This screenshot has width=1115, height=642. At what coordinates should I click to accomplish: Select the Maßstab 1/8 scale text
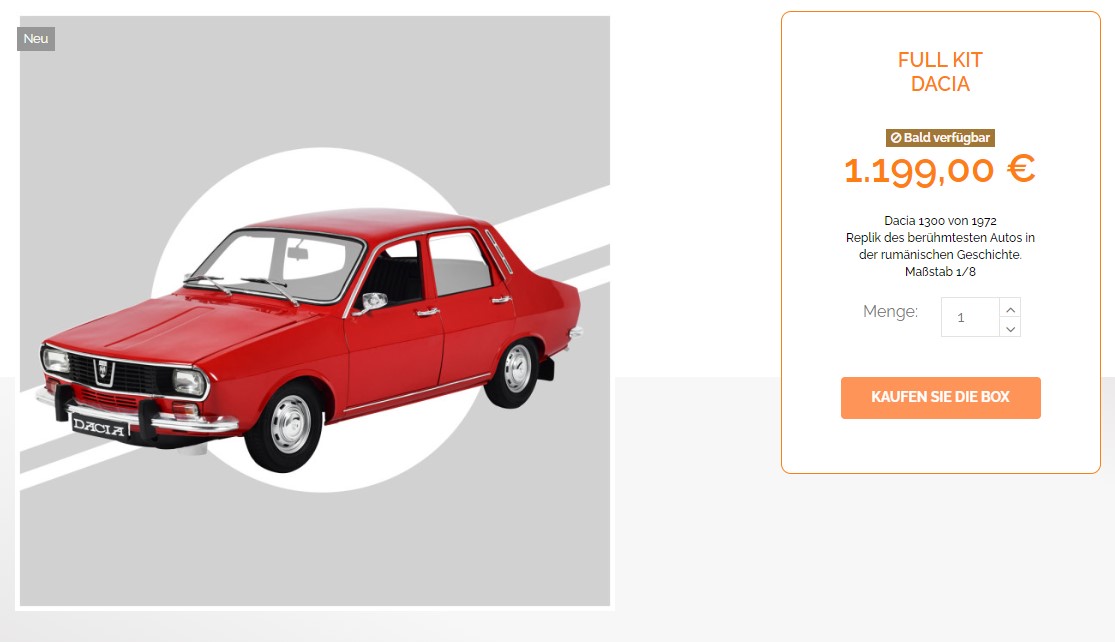(940, 272)
